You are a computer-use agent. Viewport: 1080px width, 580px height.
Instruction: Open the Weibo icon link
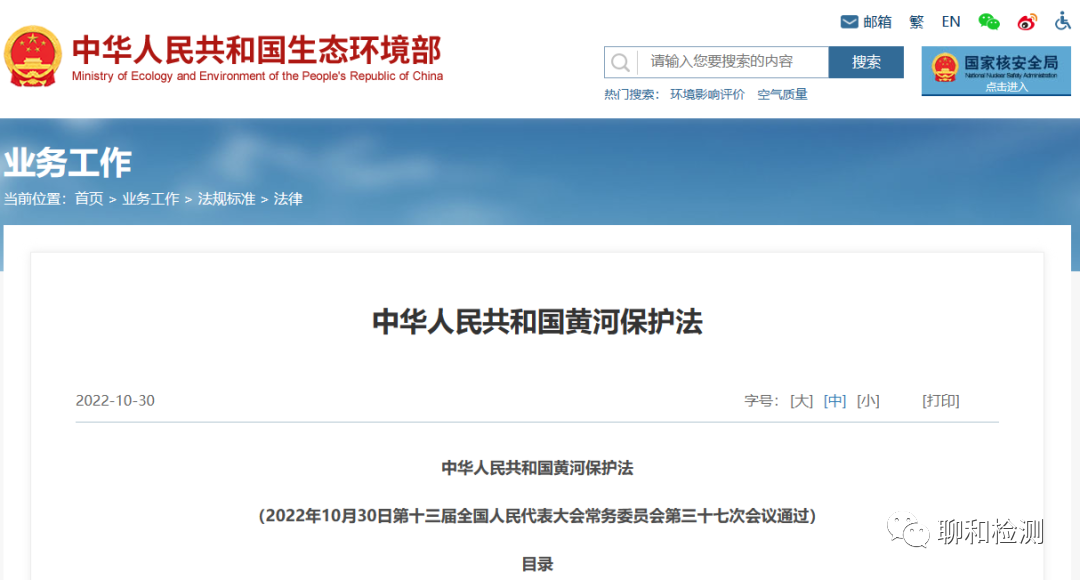pos(1027,22)
